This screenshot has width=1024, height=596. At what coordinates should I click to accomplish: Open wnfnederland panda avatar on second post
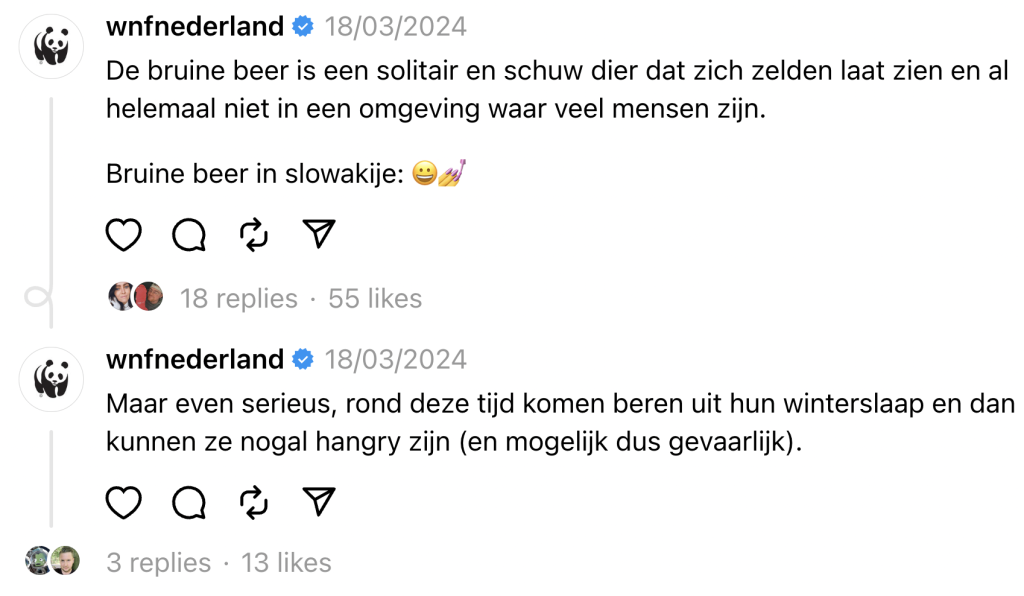51,379
